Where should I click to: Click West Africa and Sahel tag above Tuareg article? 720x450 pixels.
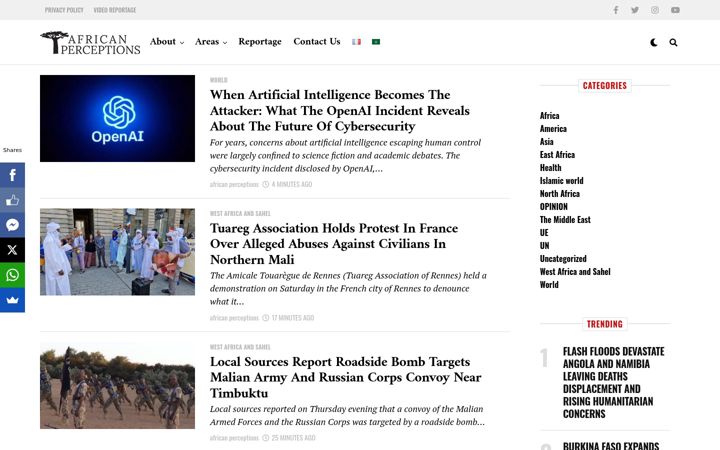pos(240,214)
